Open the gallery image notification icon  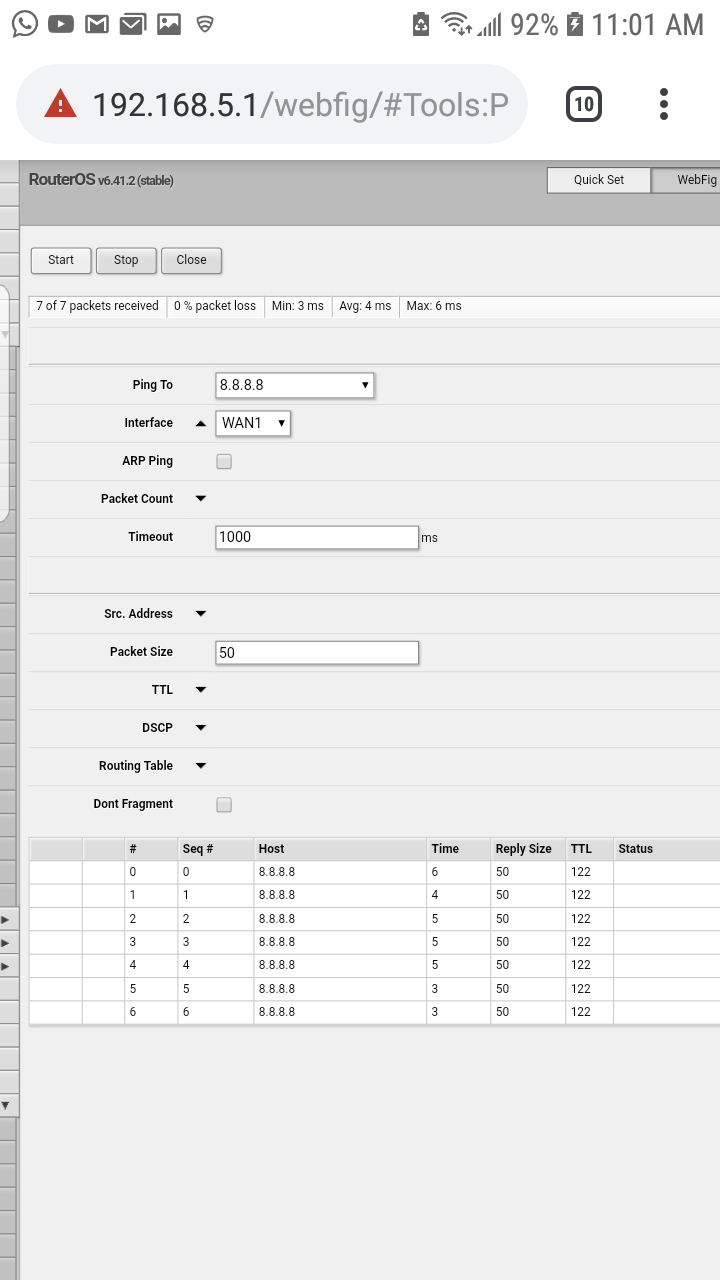coord(169,23)
